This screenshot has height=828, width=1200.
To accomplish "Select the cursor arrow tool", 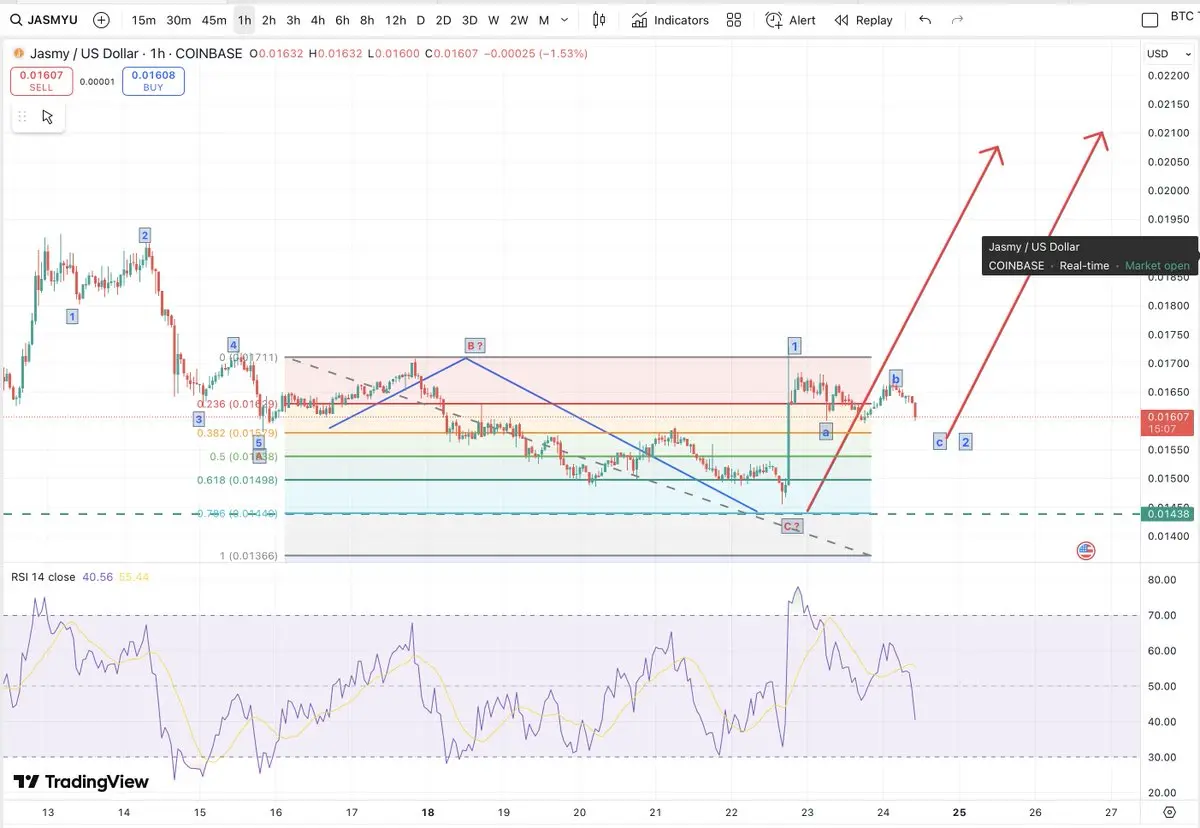I will tap(48, 117).
